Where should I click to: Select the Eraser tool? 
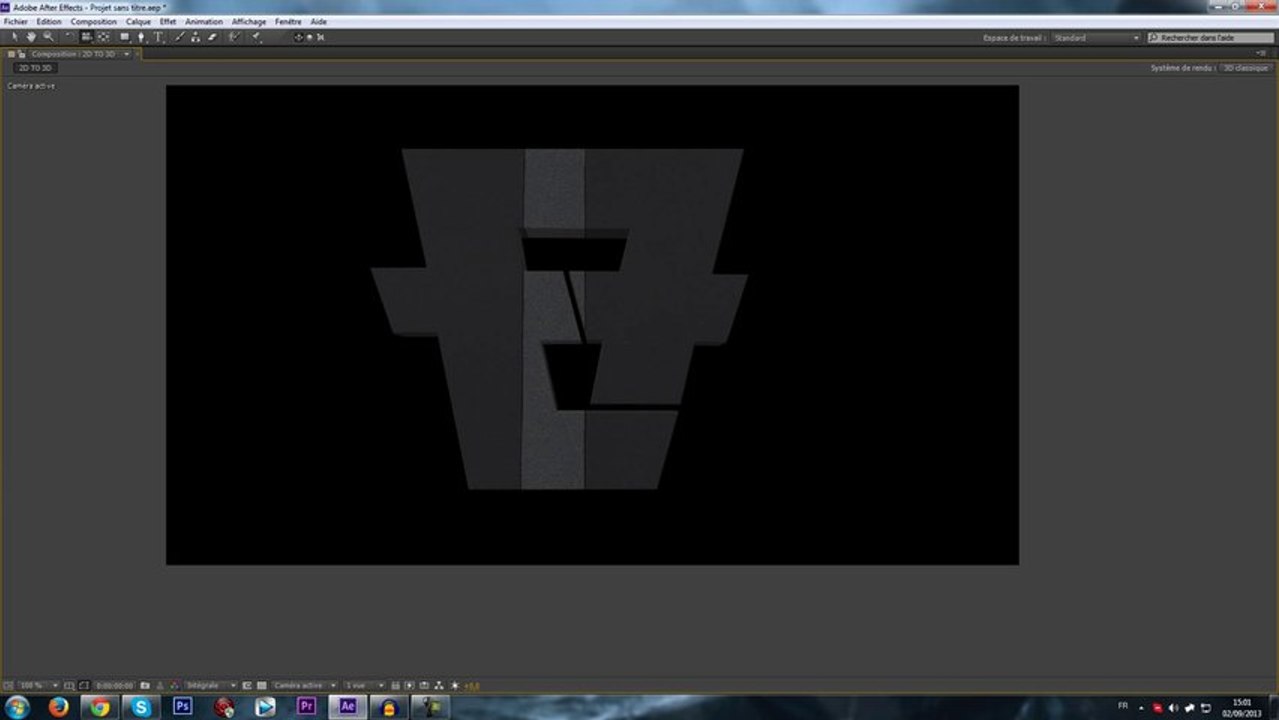click(212, 37)
